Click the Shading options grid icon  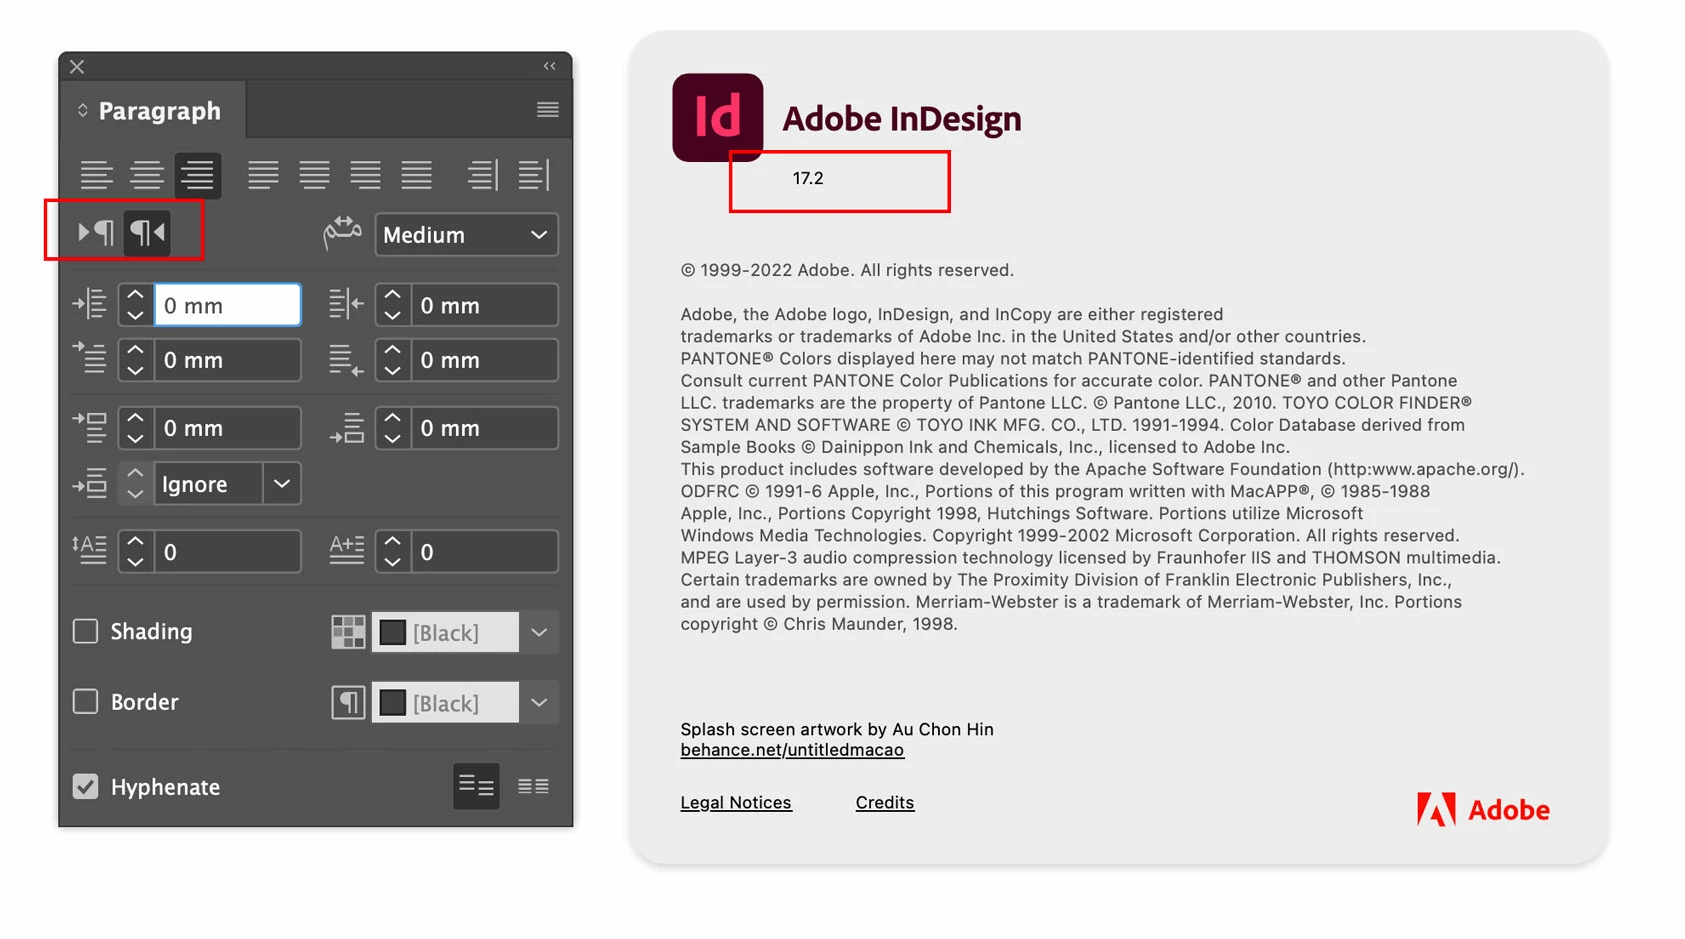tap(348, 632)
